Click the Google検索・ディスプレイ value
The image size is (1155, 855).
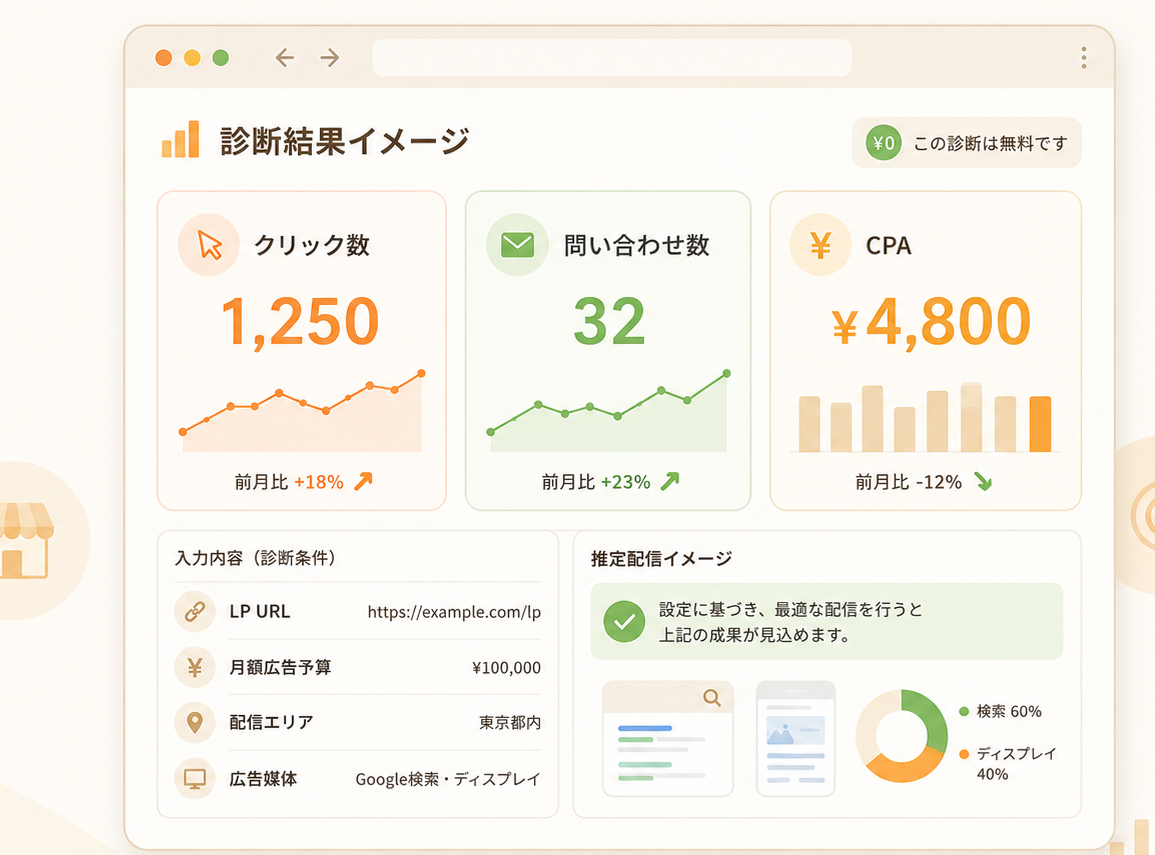pos(448,779)
